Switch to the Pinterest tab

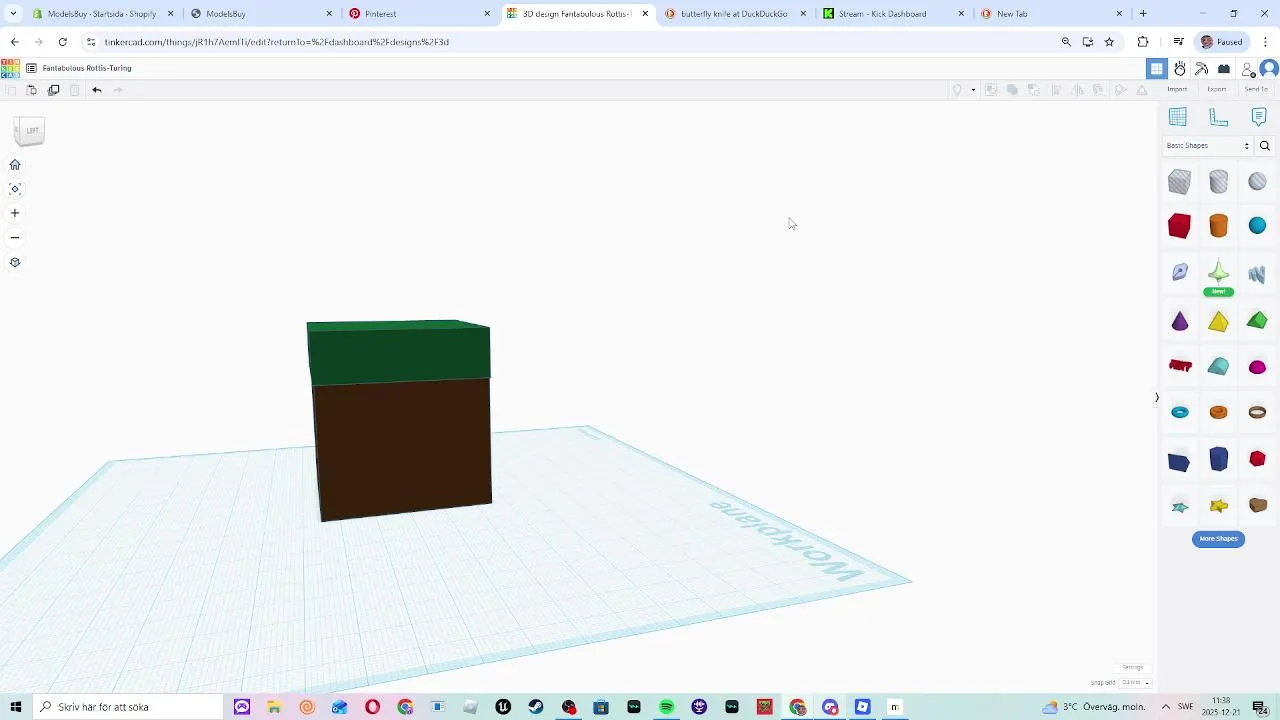(420, 14)
